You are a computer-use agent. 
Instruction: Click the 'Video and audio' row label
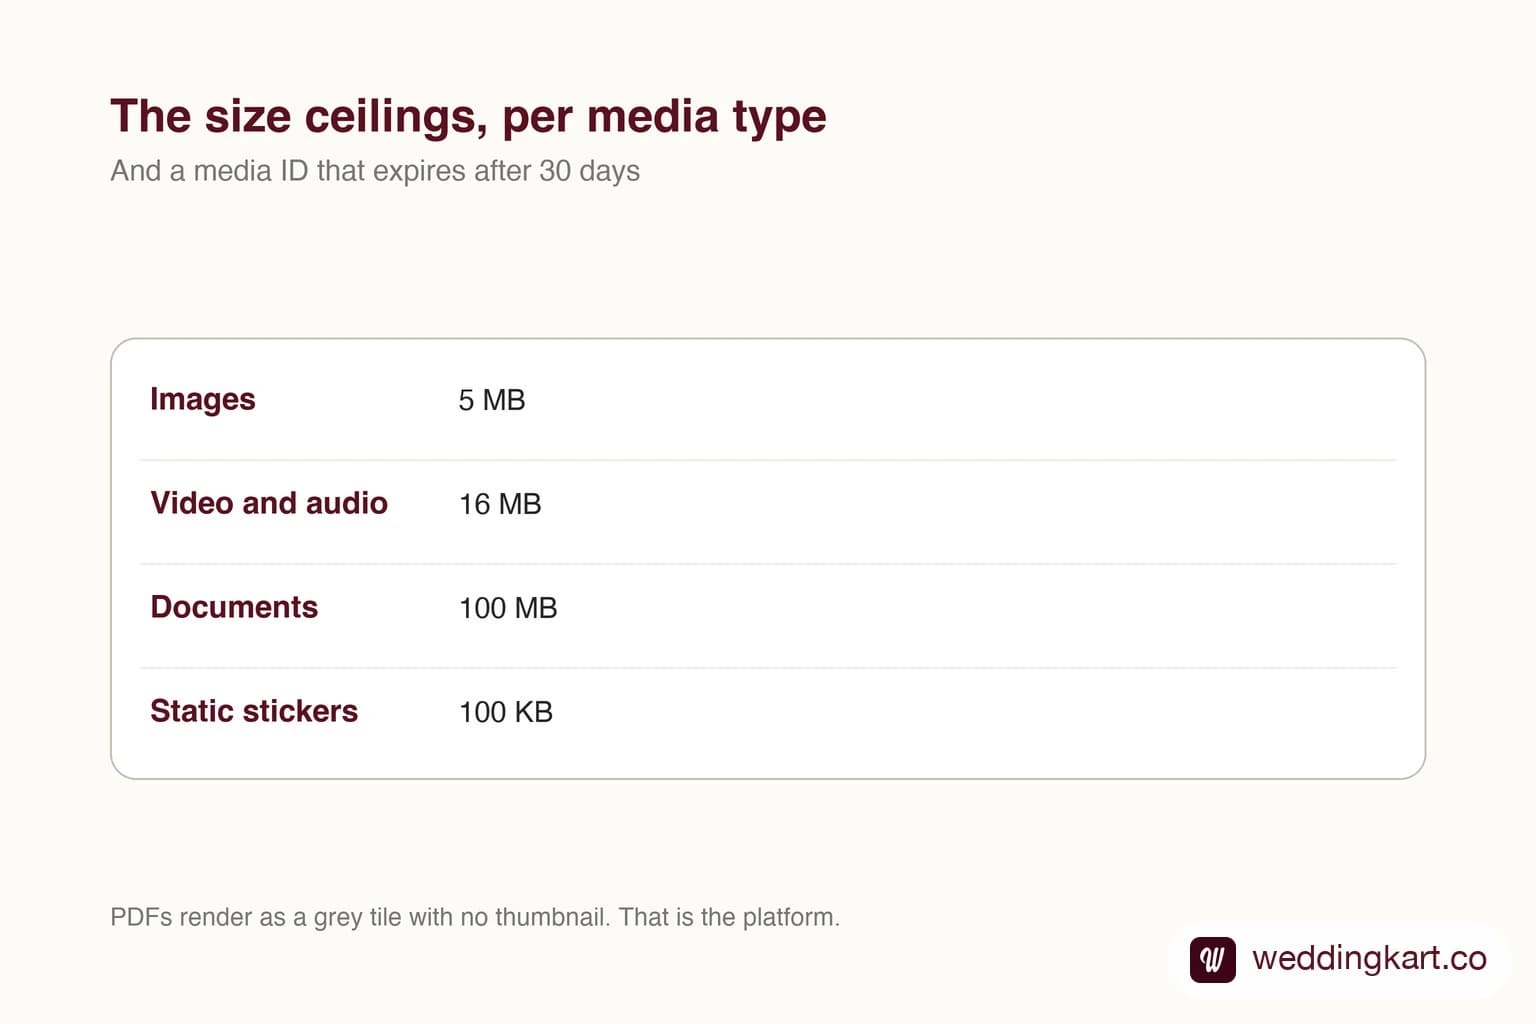click(x=269, y=503)
